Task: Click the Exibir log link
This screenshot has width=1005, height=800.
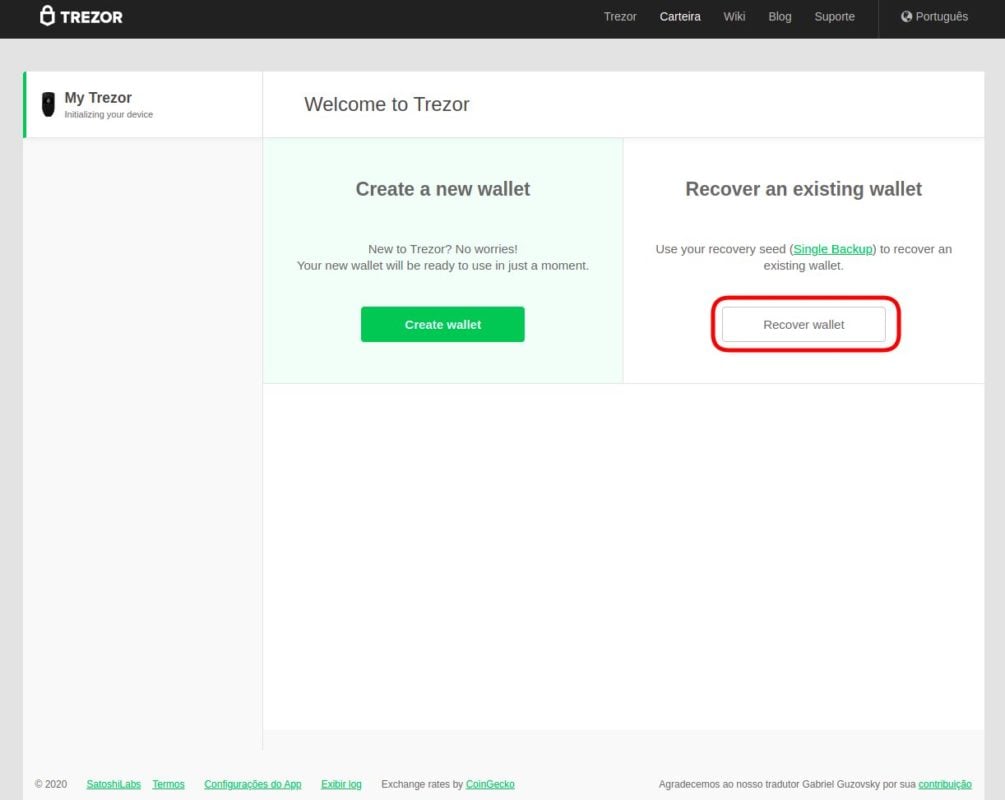Action: pyautogui.click(x=341, y=784)
